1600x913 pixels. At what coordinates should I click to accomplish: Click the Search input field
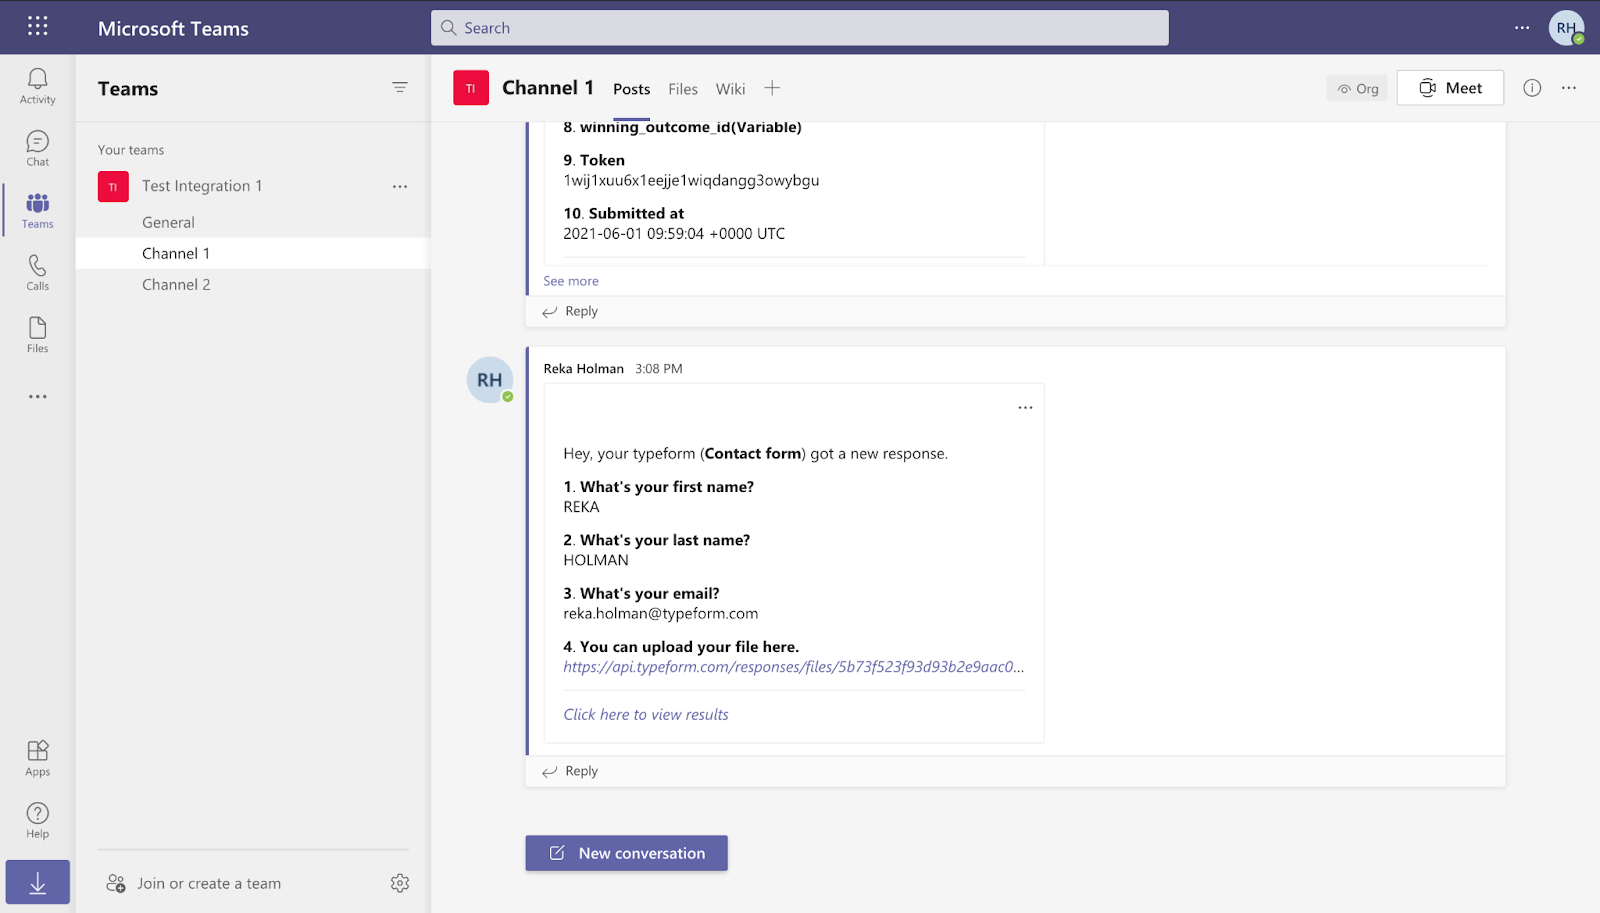click(x=800, y=28)
